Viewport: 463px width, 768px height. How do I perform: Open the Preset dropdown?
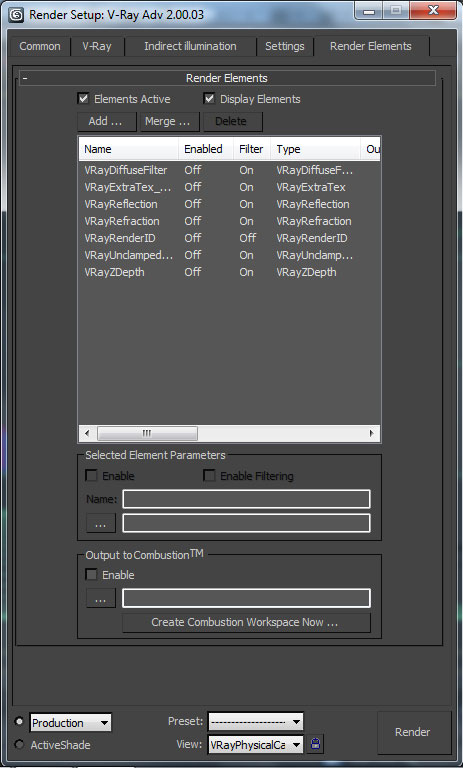point(255,721)
